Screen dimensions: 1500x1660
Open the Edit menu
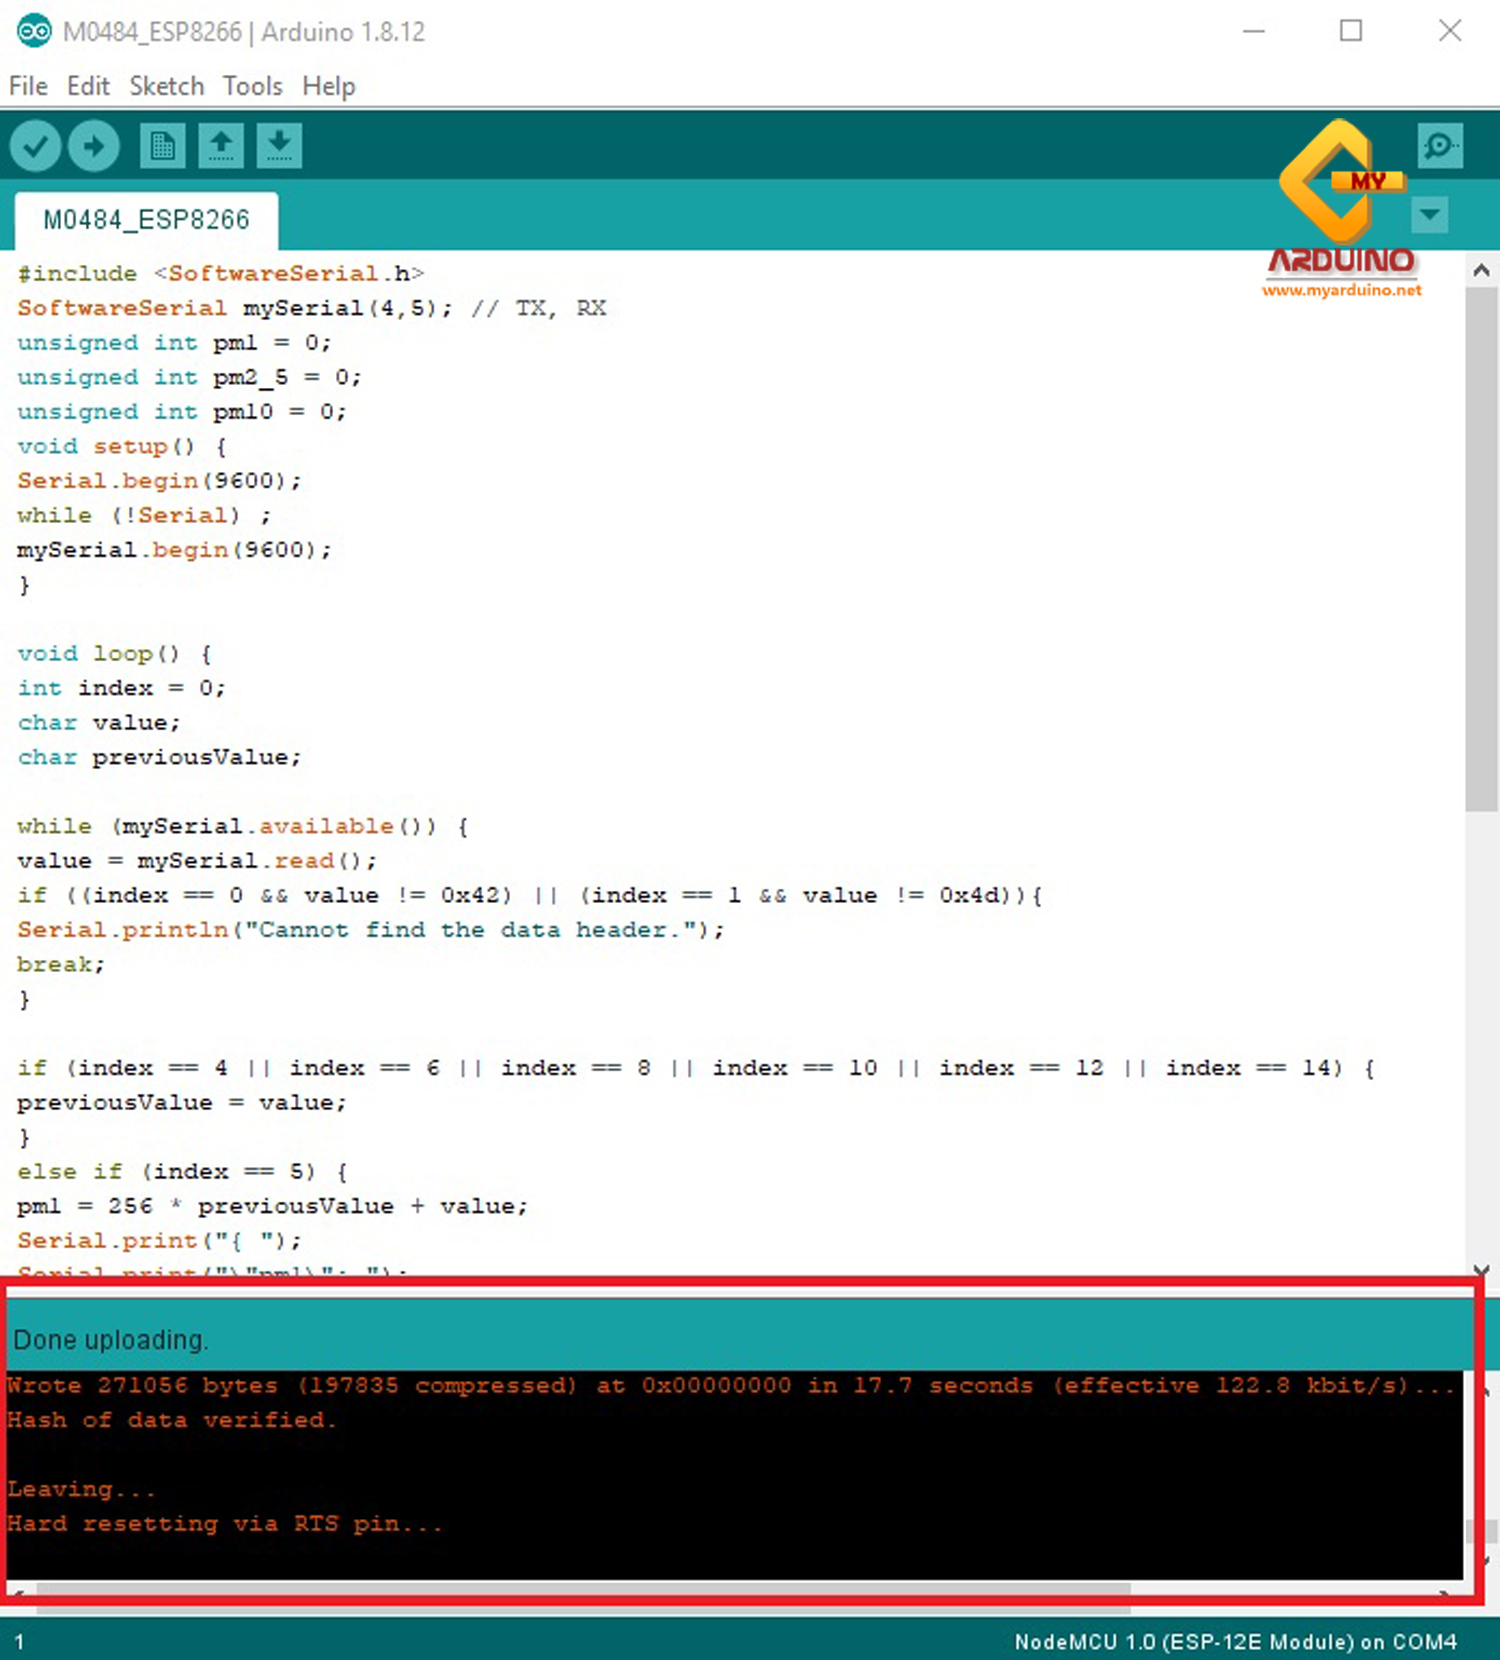pyautogui.click(x=88, y=87)
